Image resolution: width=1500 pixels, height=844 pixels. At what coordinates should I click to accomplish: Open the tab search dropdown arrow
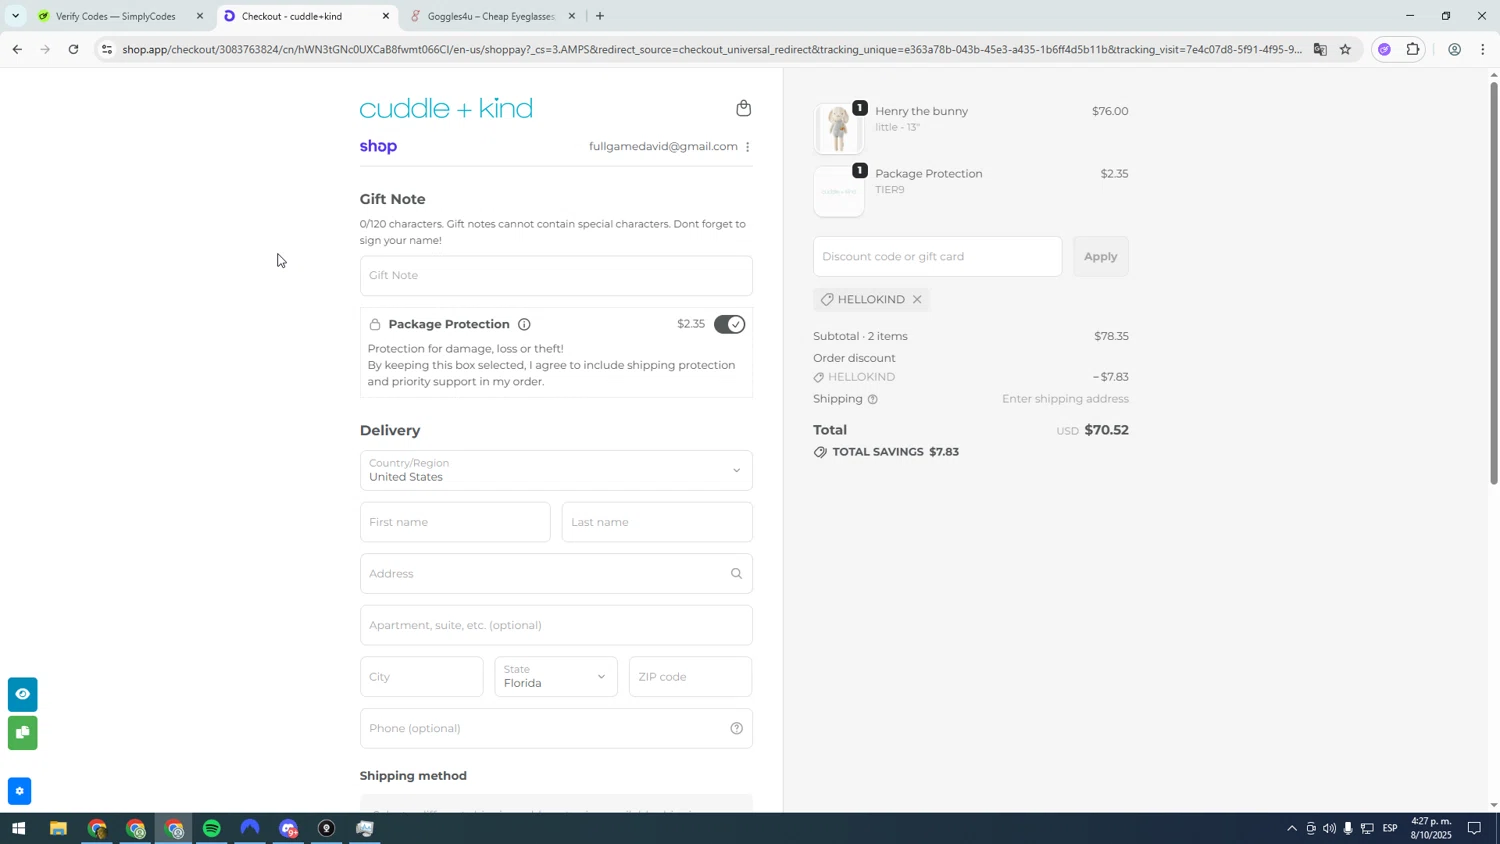(x=15, y=16)
